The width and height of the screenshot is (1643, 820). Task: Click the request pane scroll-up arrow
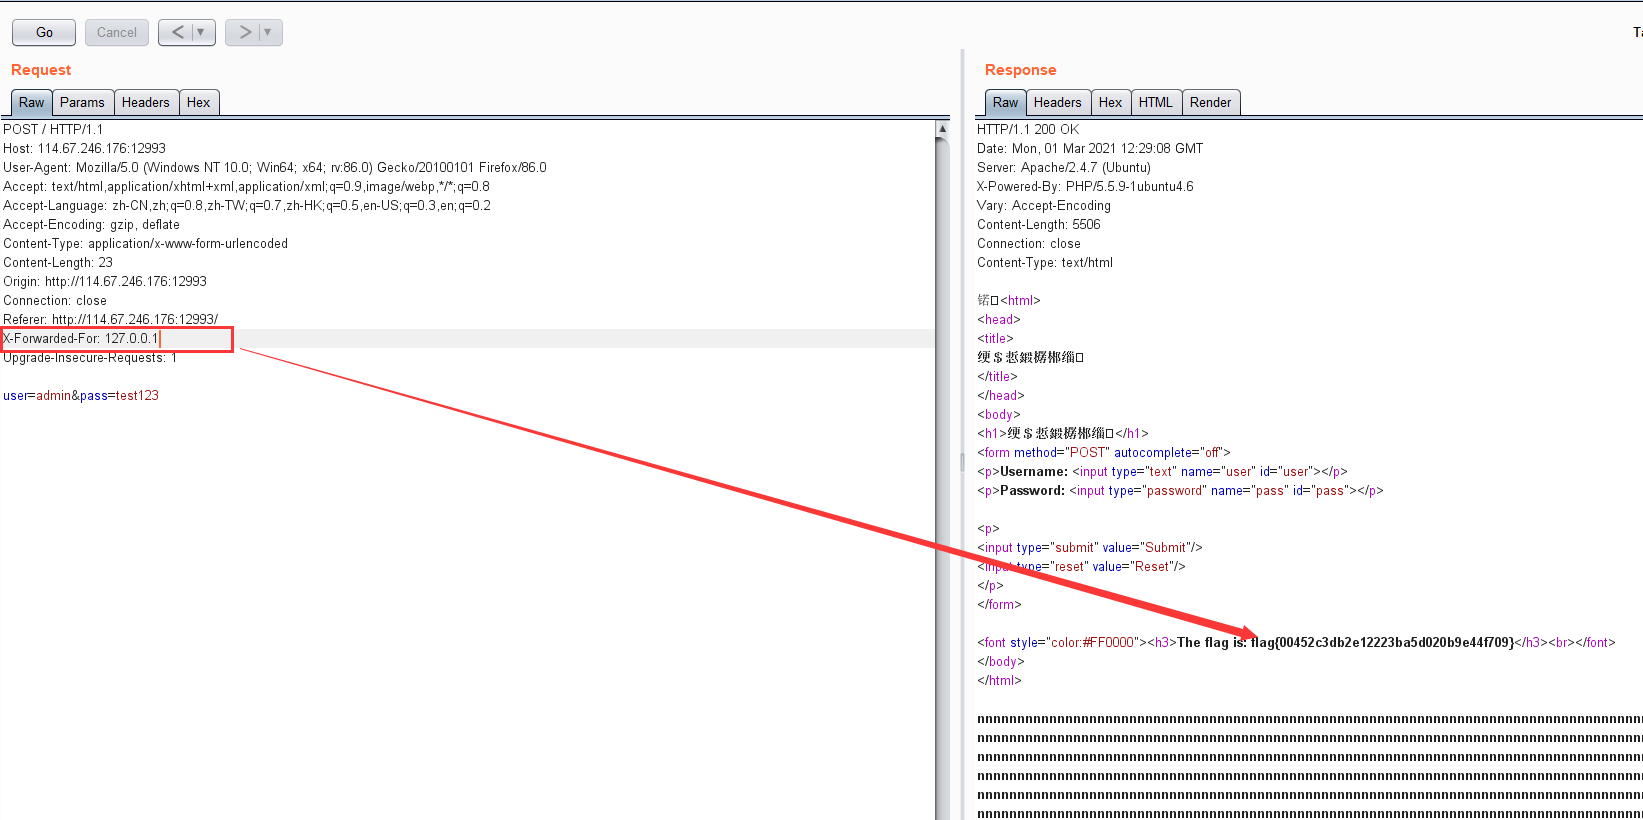tap(942, 128)
